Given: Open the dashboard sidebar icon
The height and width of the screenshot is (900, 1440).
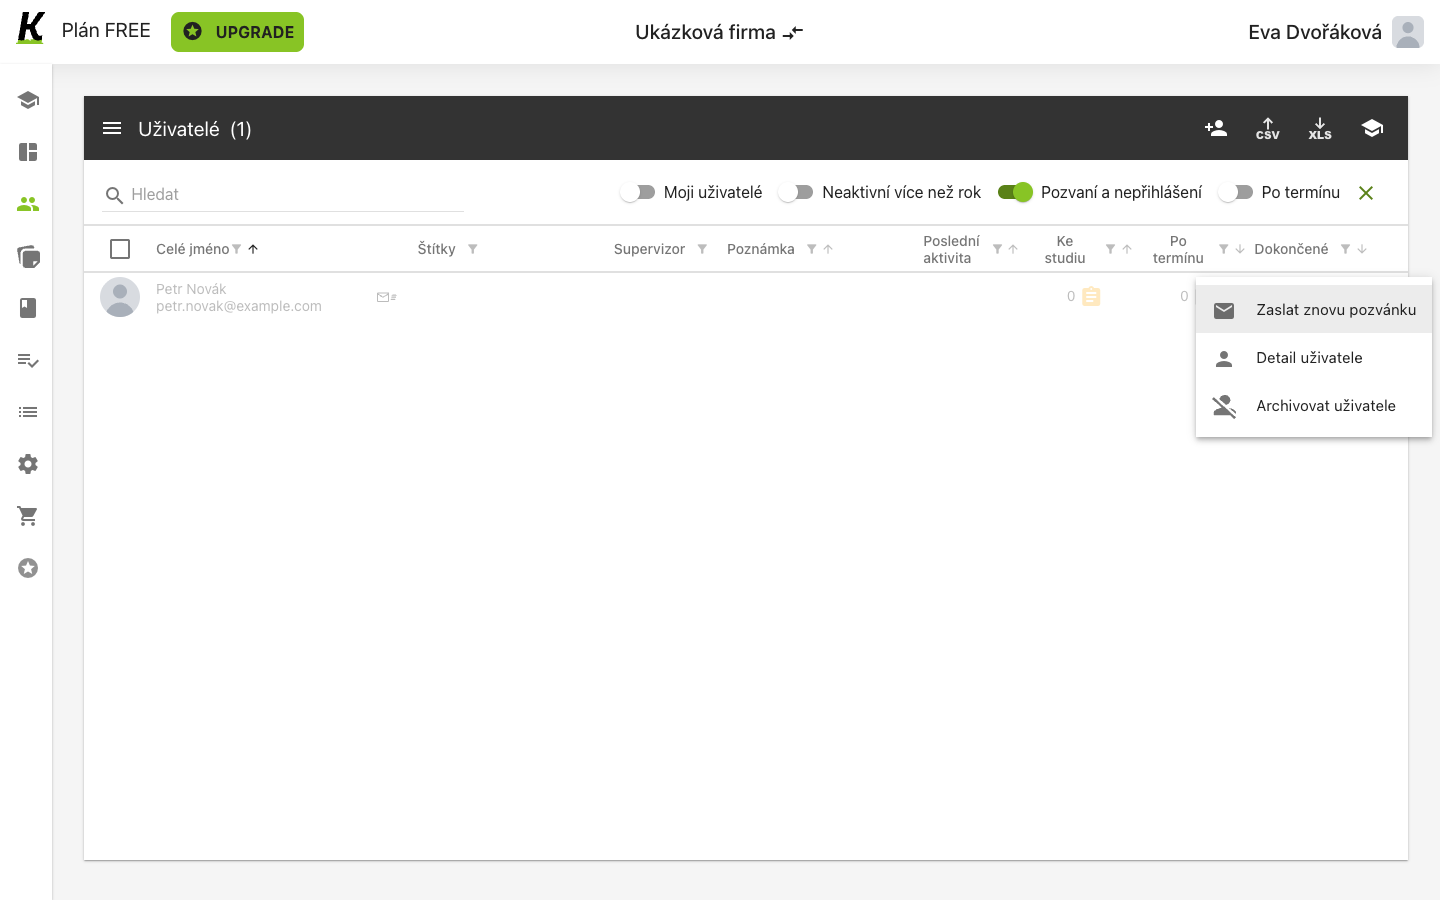Looking at the screenshot, I should click(28, 152).
